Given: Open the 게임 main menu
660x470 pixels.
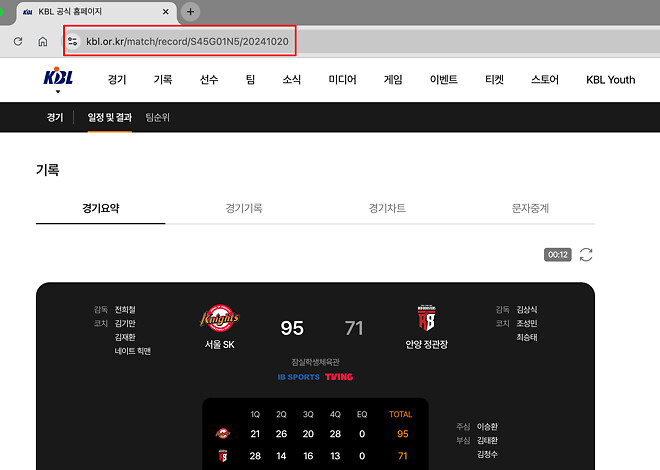Looking at the screenshot, I should point(393,80).
